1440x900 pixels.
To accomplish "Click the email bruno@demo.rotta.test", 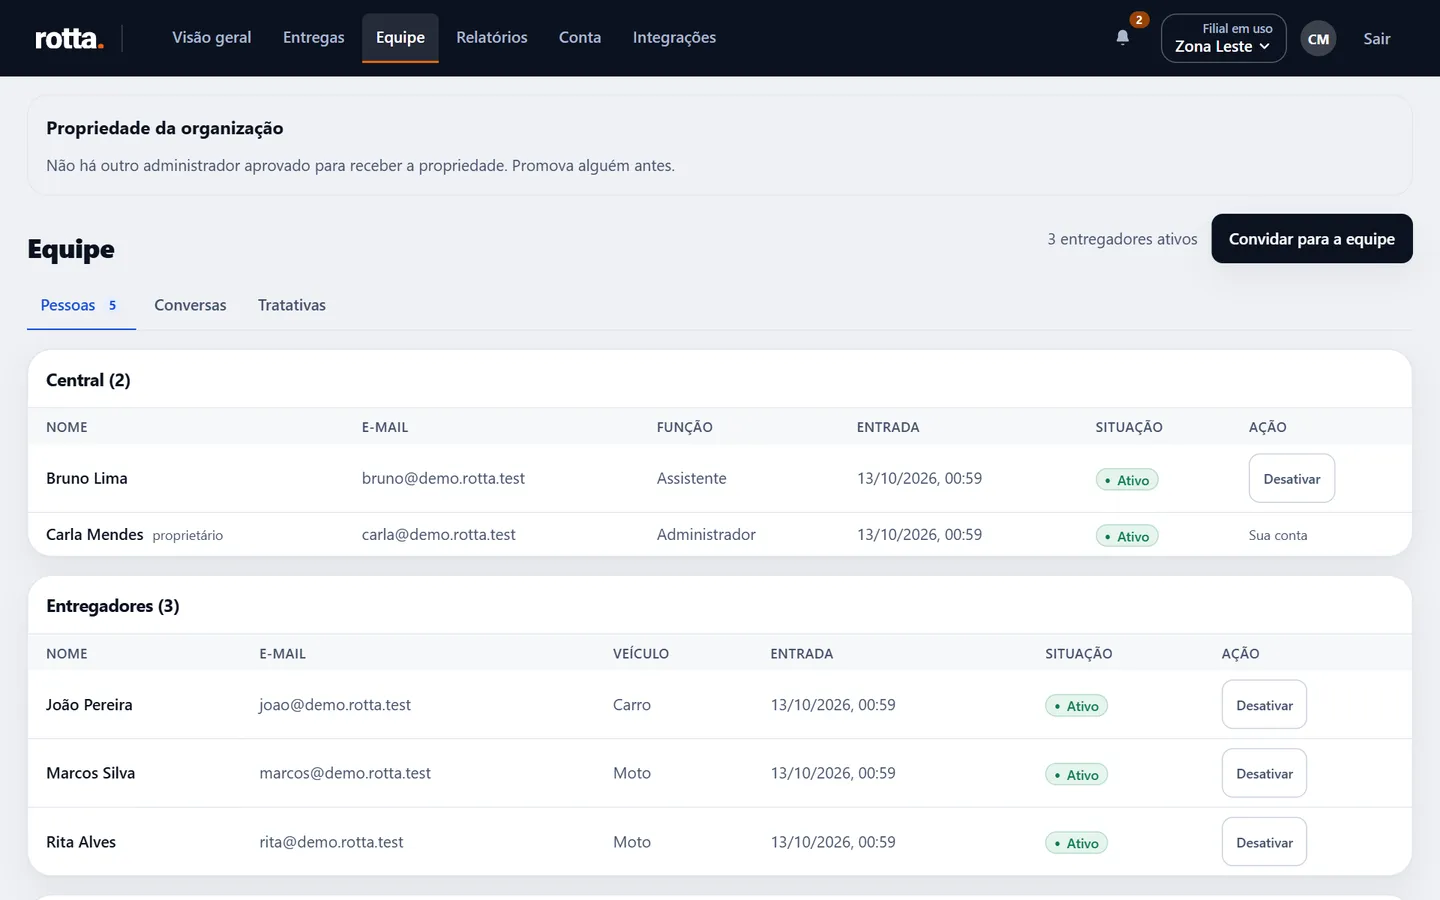I will 443,478.
